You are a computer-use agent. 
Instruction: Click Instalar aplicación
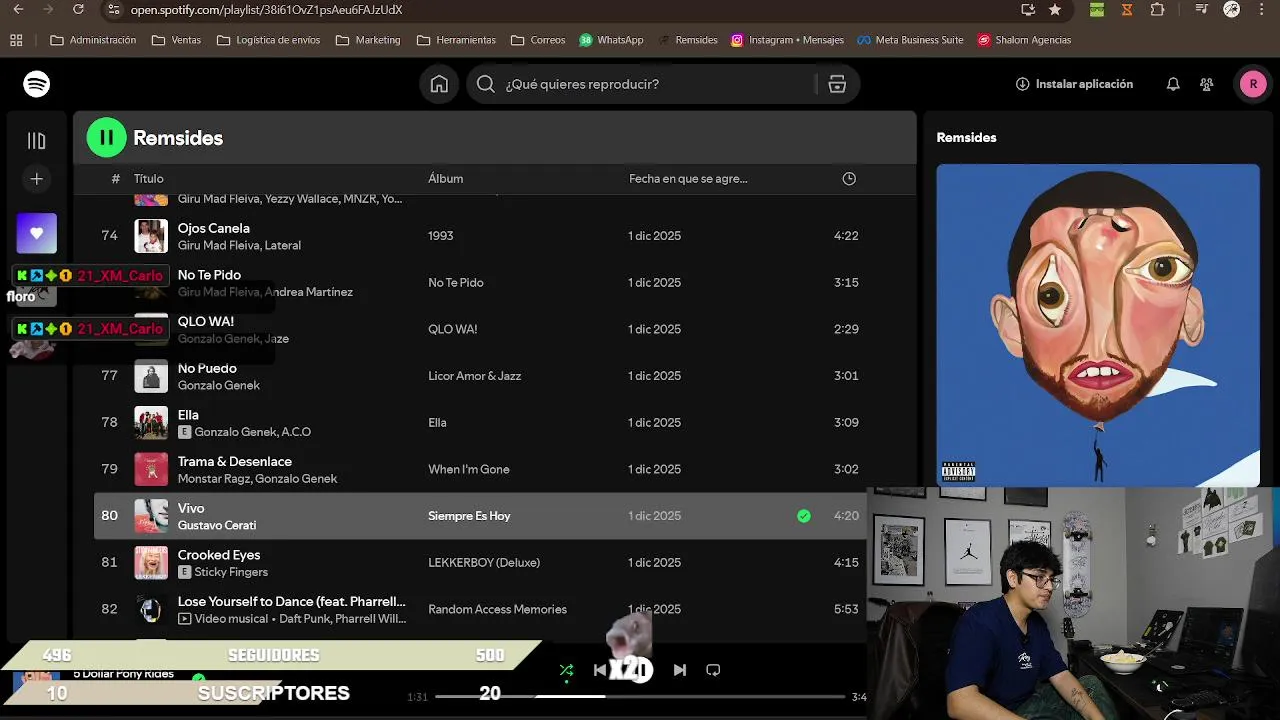coord(1074,84)
